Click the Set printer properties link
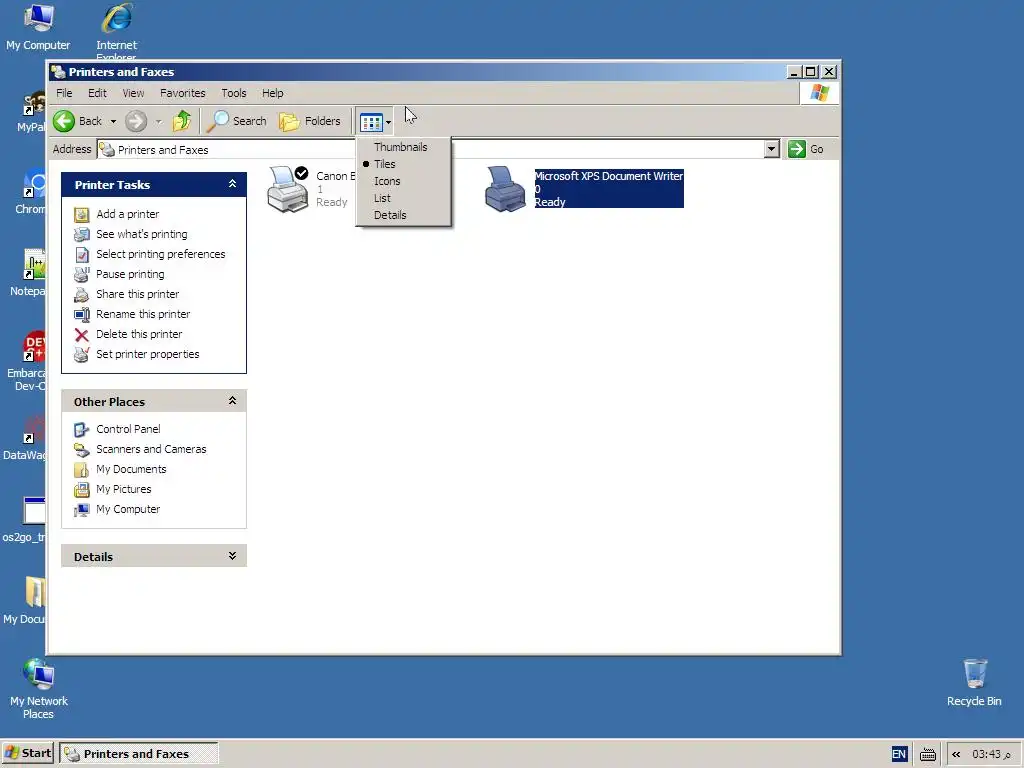The width and height of the screenshot is (1024, 768). 148,355
